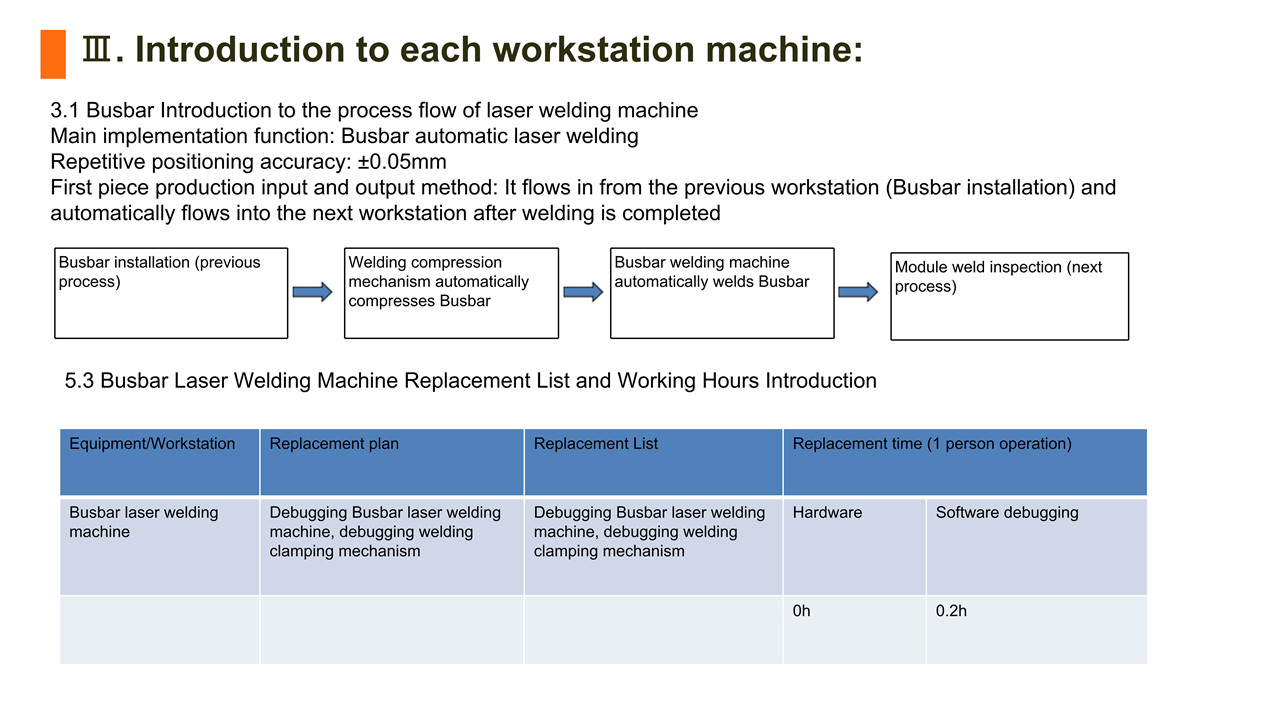
Task: Select the 'Welding compression mechanism' flow box
Action: pyautogui.click(x=451, y=293)
